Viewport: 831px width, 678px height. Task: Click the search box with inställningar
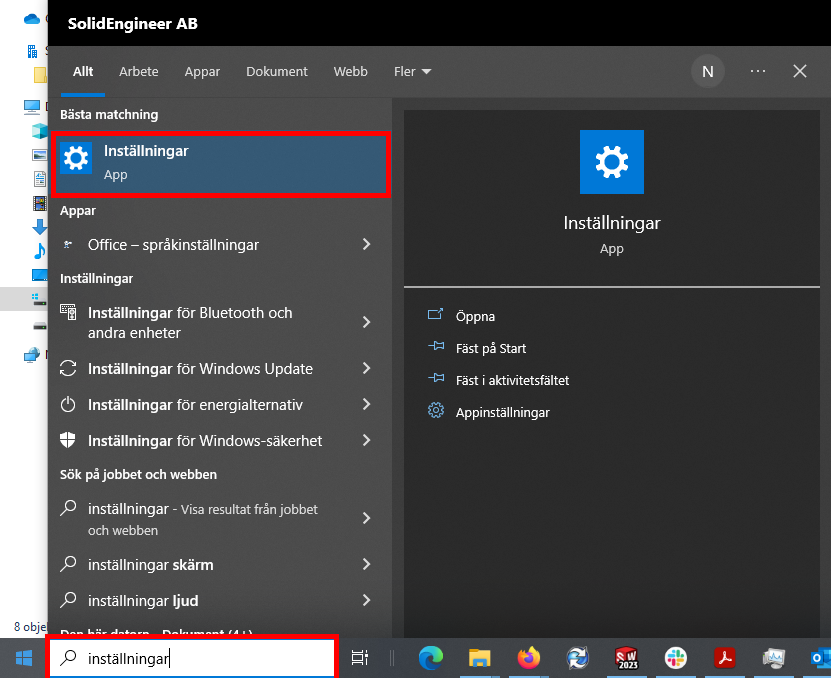(200, 658)
